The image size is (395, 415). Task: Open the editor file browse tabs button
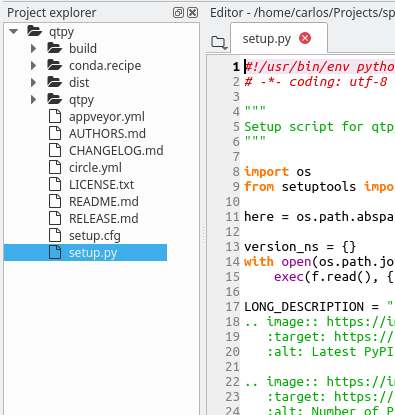(219, 43)
